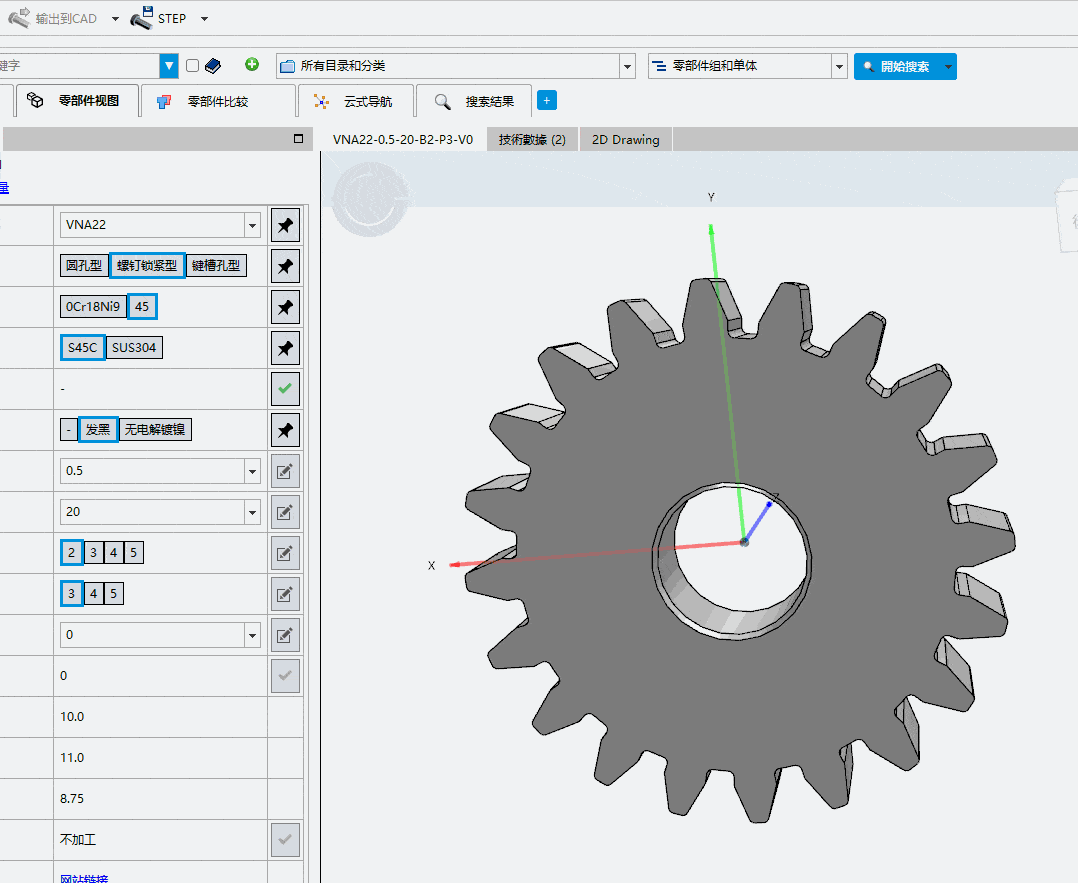Viewport: 1078px width, 883px height.
Task: Click the cloud navigation network icon
Action: [321, 102]
